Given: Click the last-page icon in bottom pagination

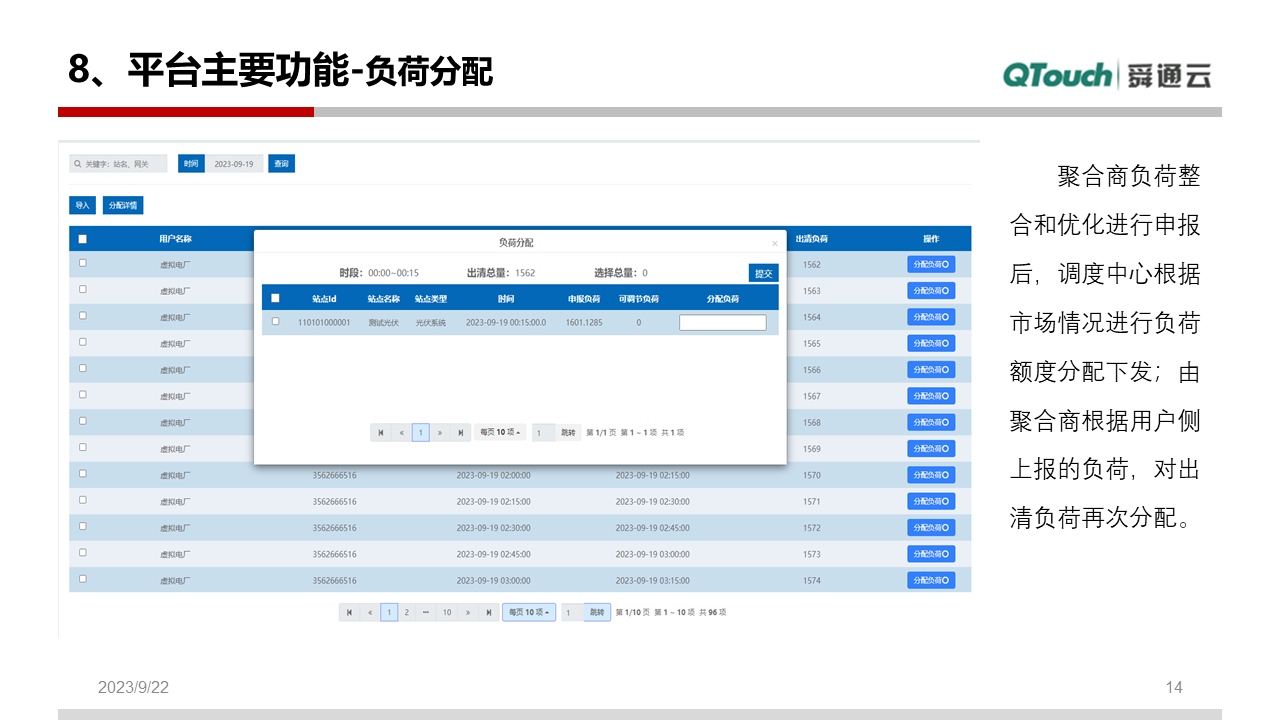Looking at the screenshot, I should click(488, 611).
